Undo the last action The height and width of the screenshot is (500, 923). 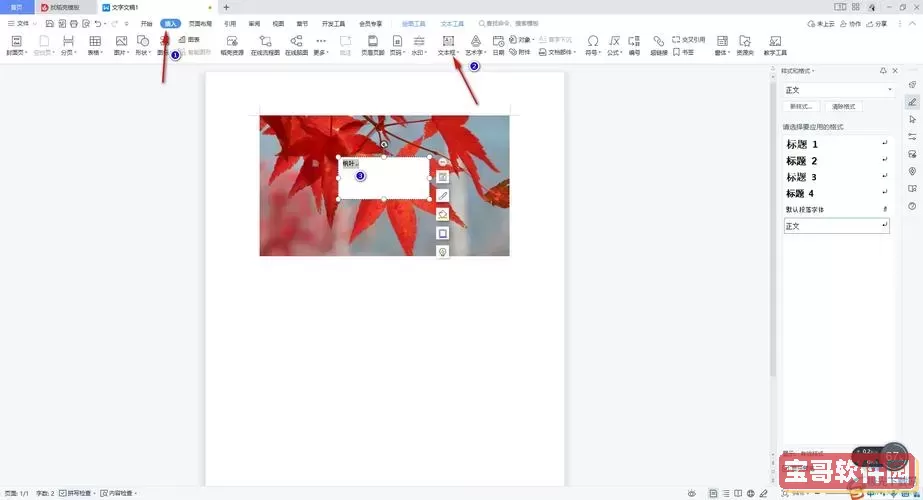click(98, 24)
